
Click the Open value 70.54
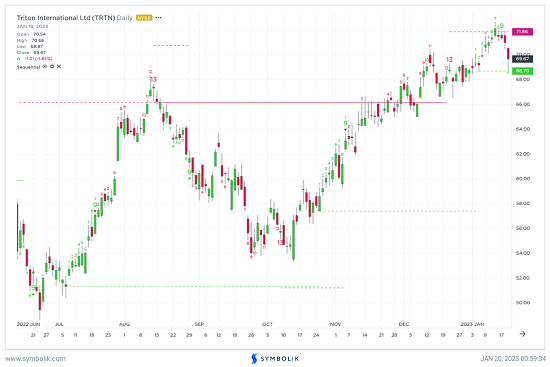tap(39, 34)
